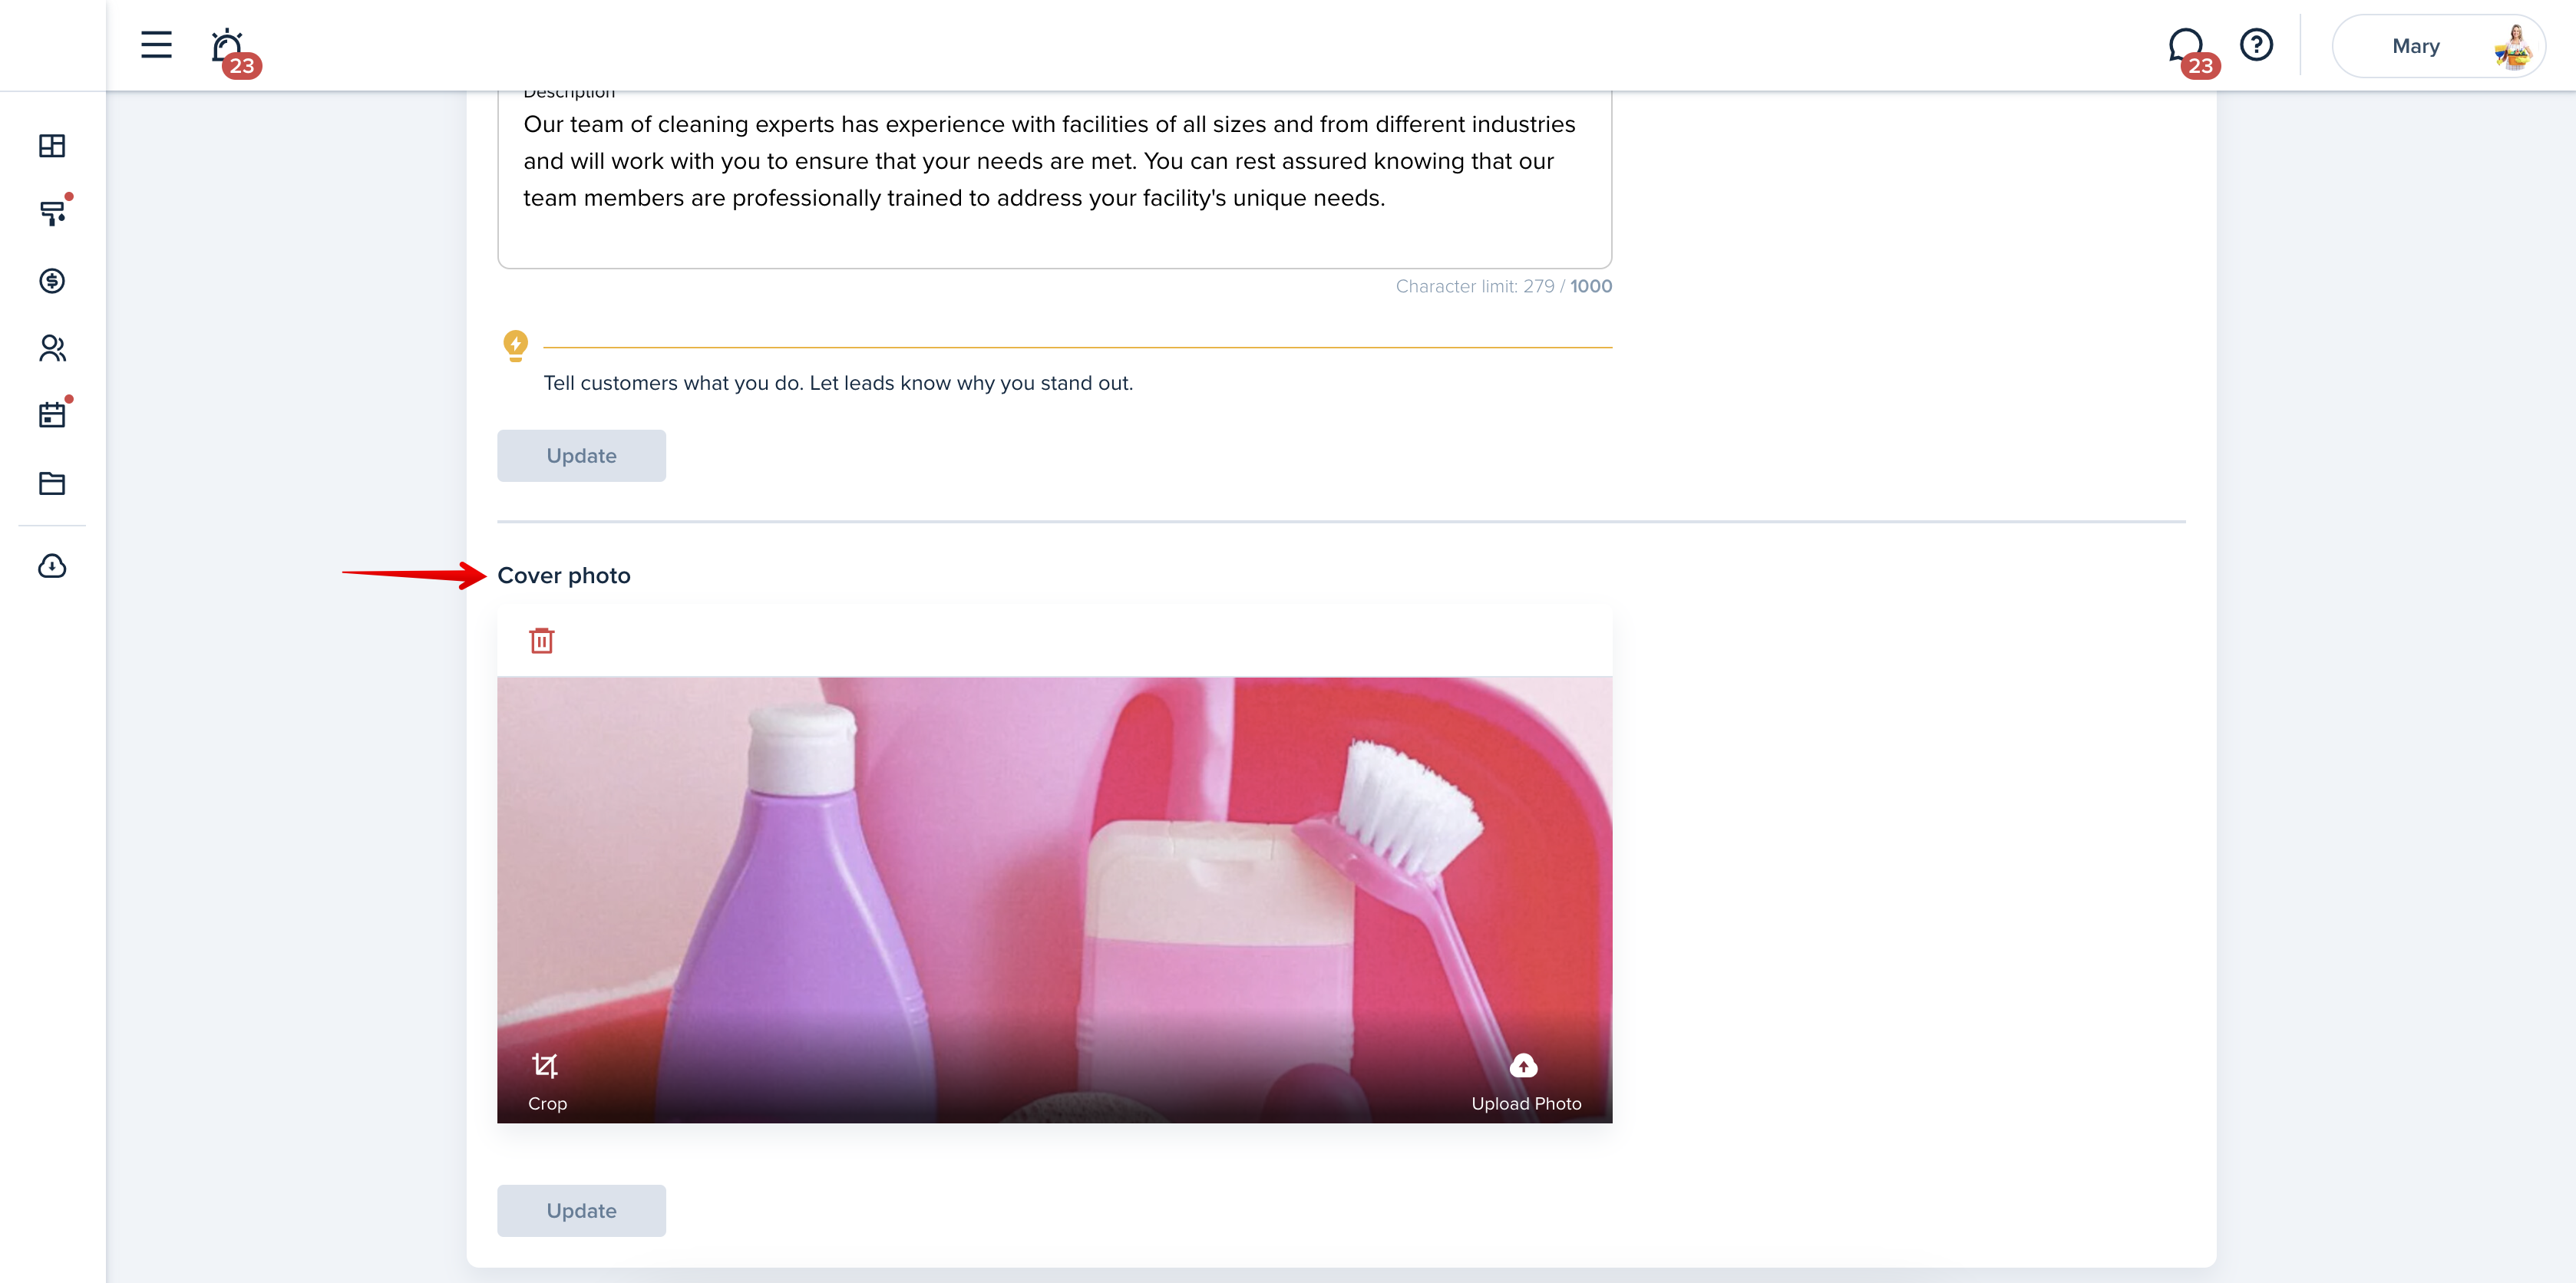The height and width of the screenshot is (1283, 2576).
Task: Open the paint roller sidebar icon
Action: 52,213
